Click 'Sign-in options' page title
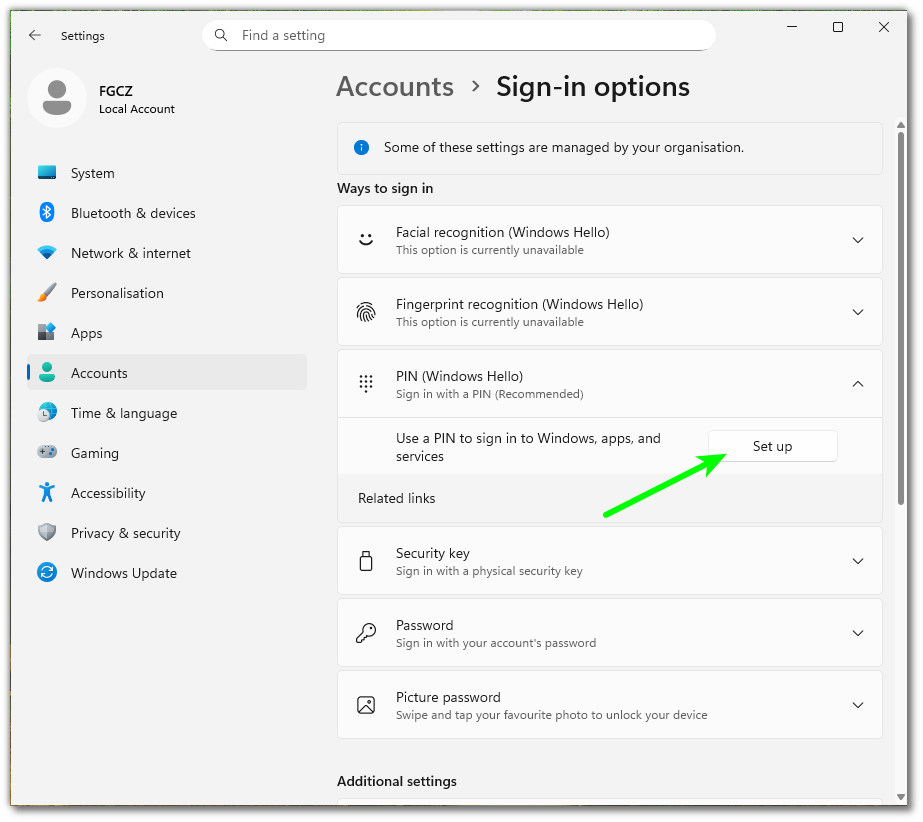This screenshot has width=923, height=822. [x=593, y=87]
